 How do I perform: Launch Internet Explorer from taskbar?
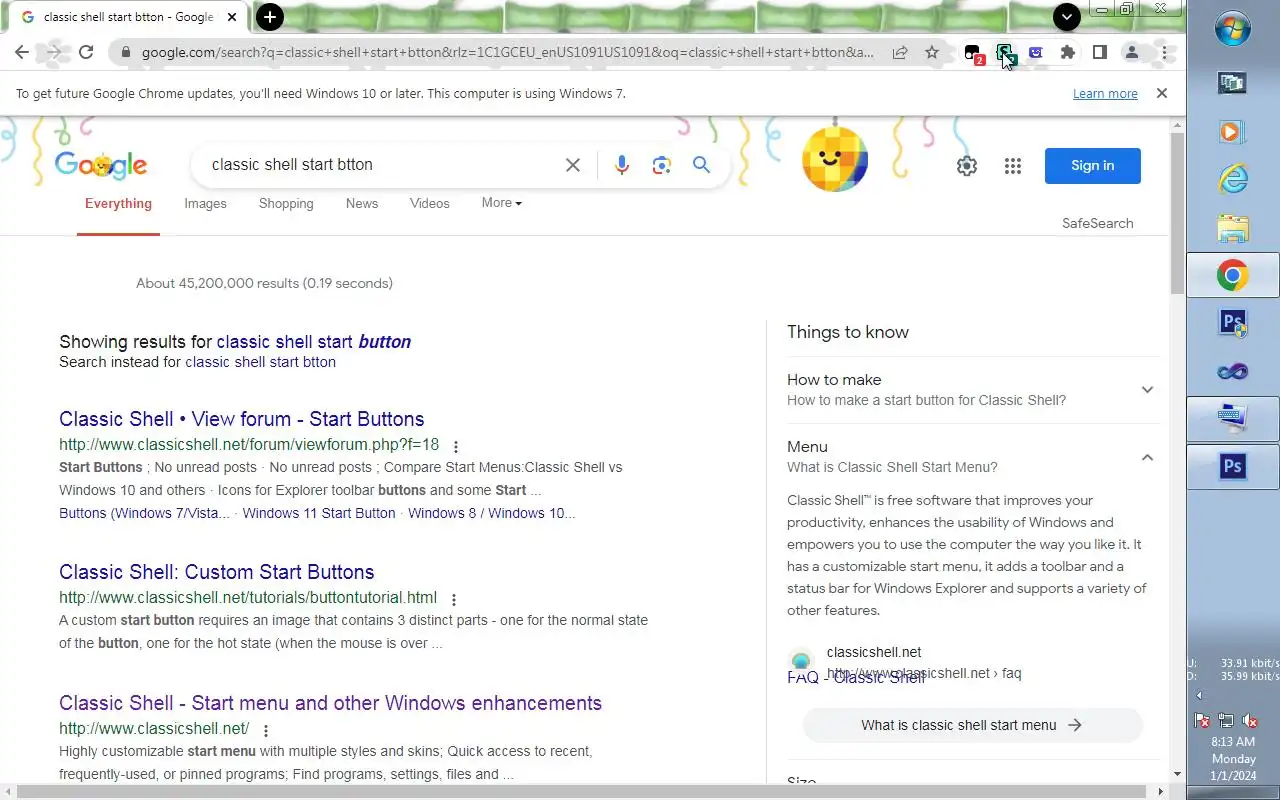(1233, 179)
